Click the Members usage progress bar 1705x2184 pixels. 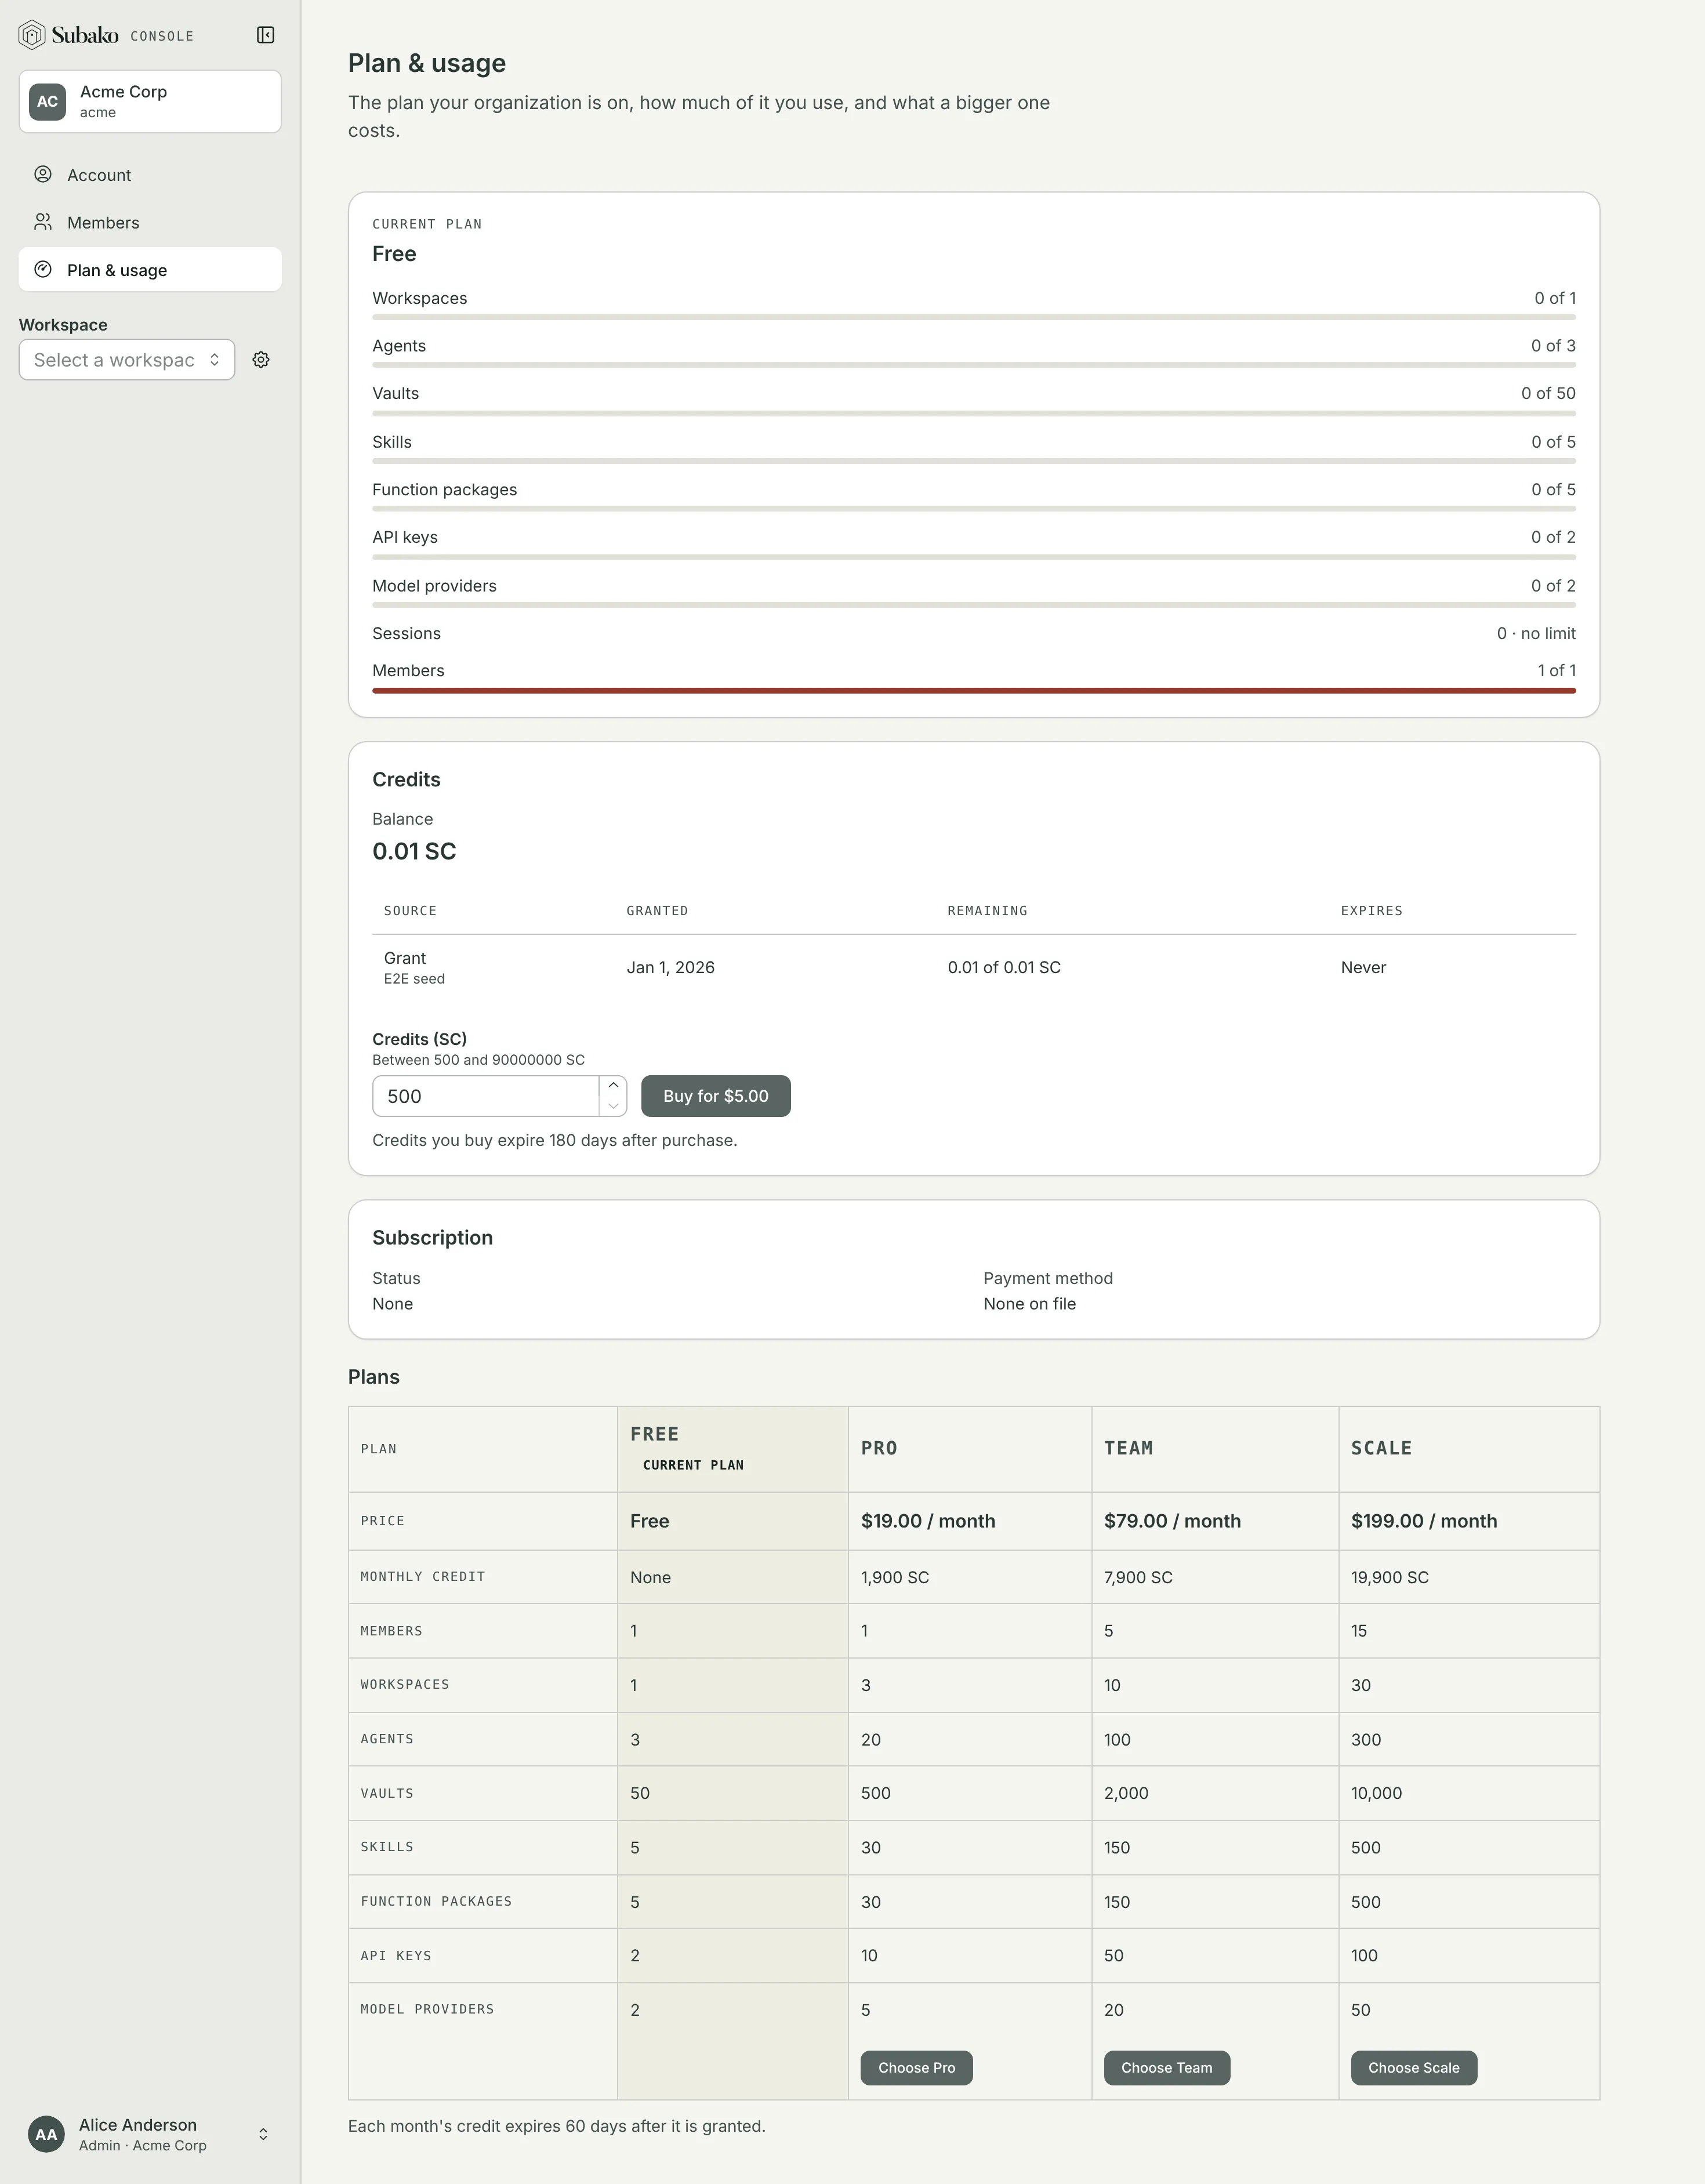(x=974, y=690)
